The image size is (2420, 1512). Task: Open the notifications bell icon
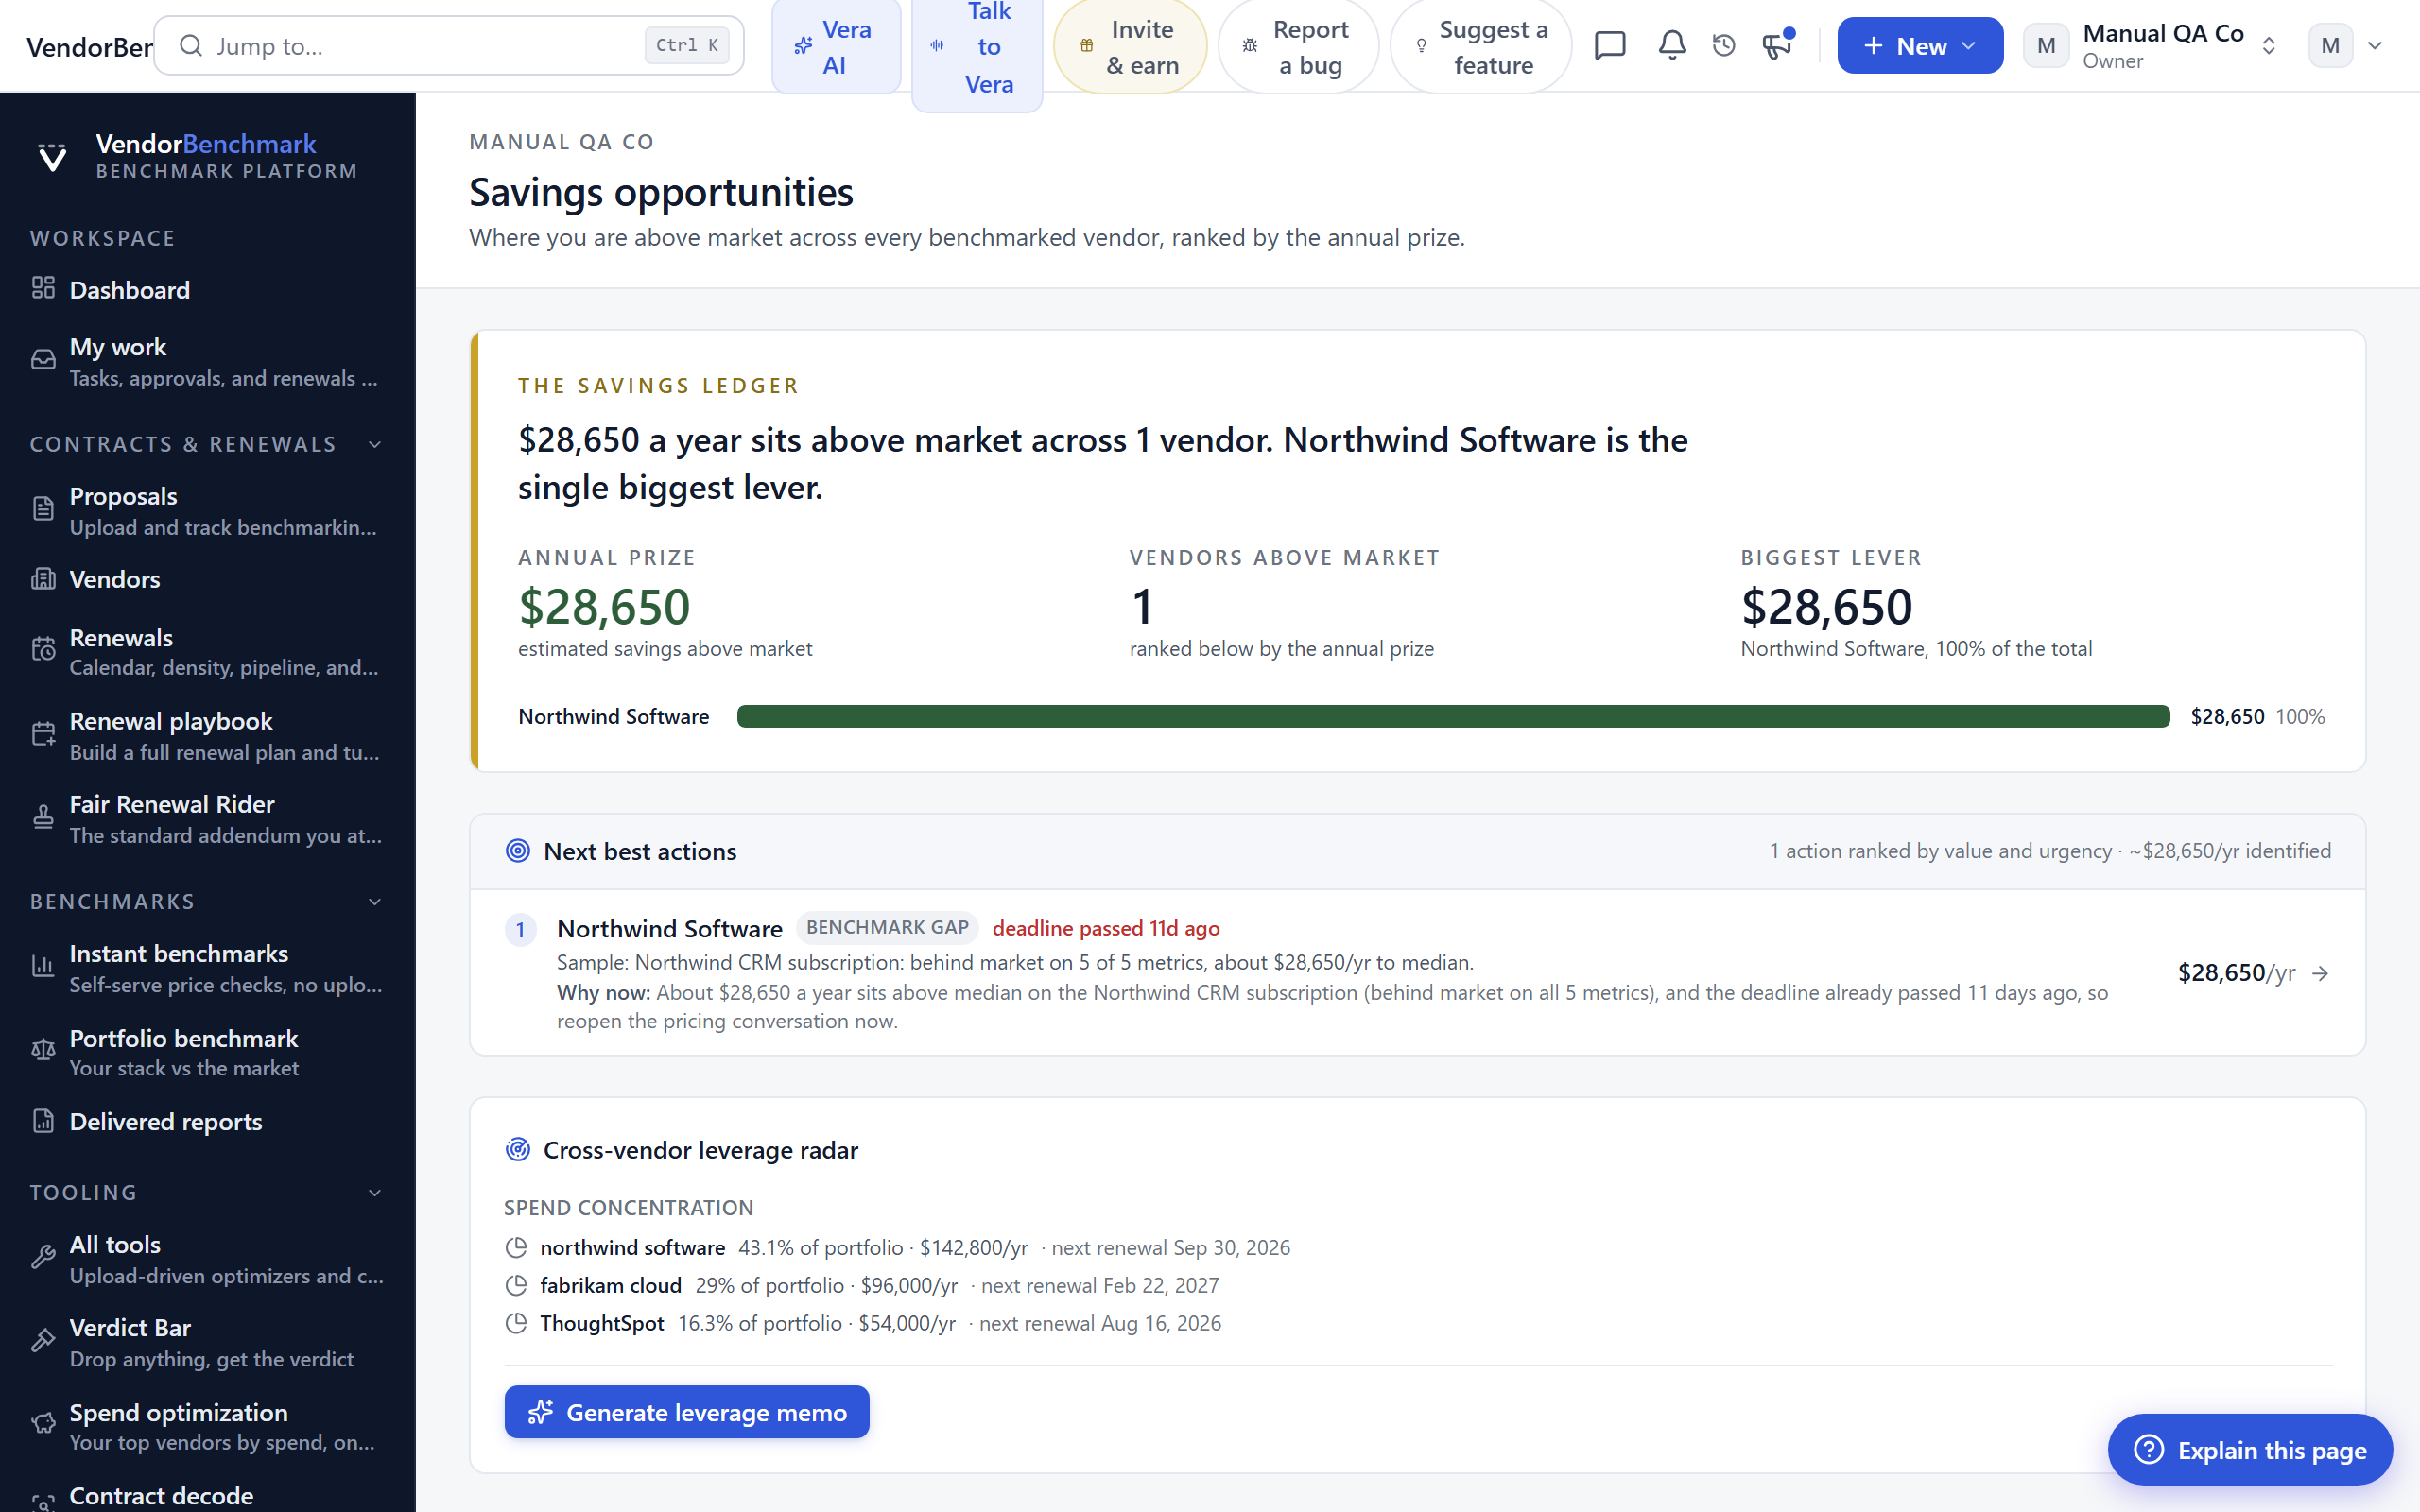pos(1672,46)
